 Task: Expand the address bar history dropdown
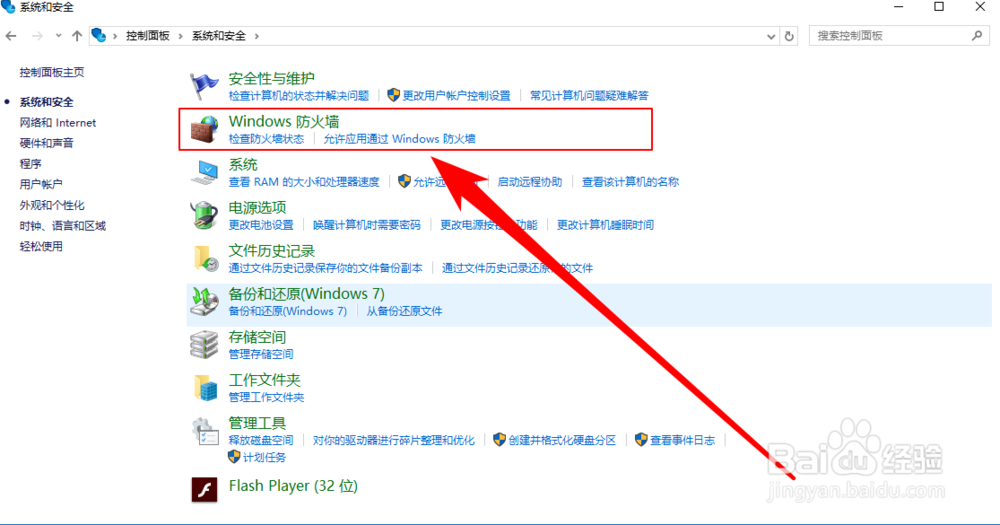(770, 36)
